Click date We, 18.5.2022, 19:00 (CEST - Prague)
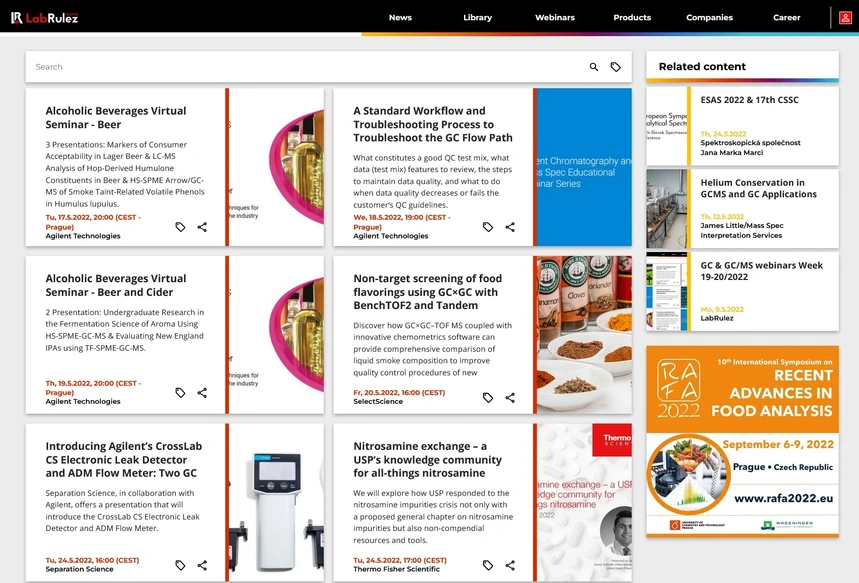The image size is (859, 583). coord(402,222)
